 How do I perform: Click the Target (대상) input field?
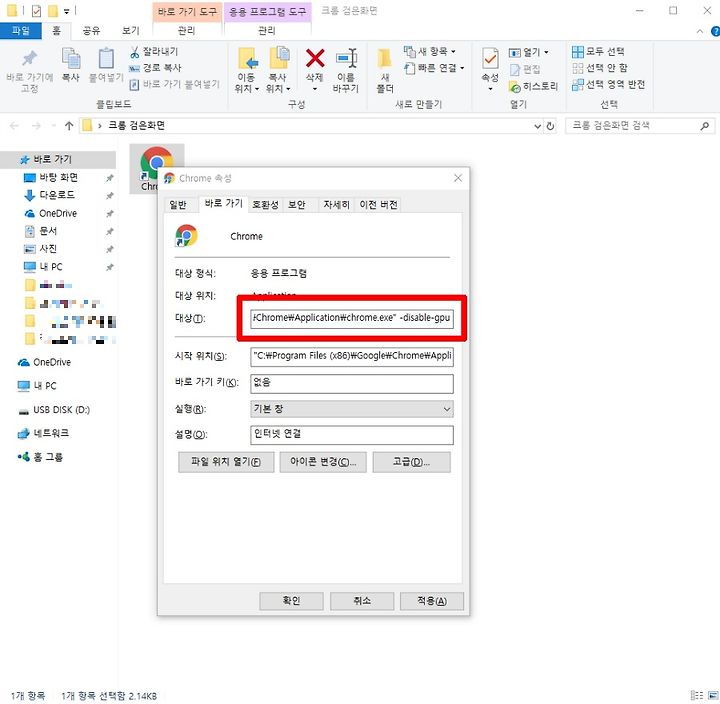[x=352, y=318]
